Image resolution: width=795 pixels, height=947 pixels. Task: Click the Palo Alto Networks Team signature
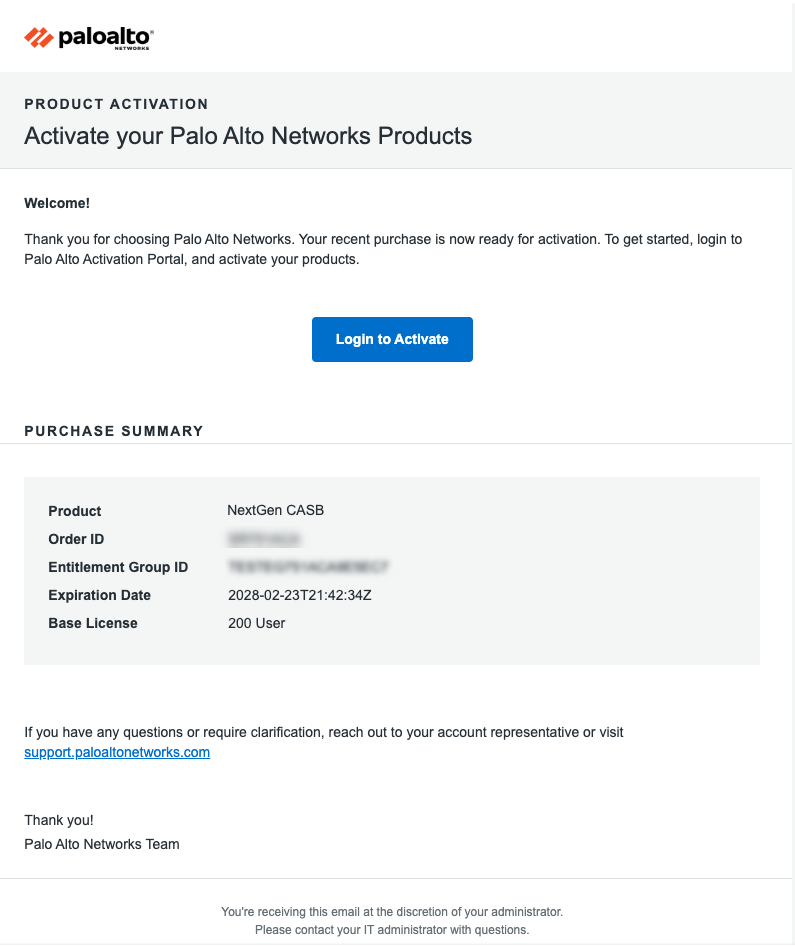tap(102, 844)
